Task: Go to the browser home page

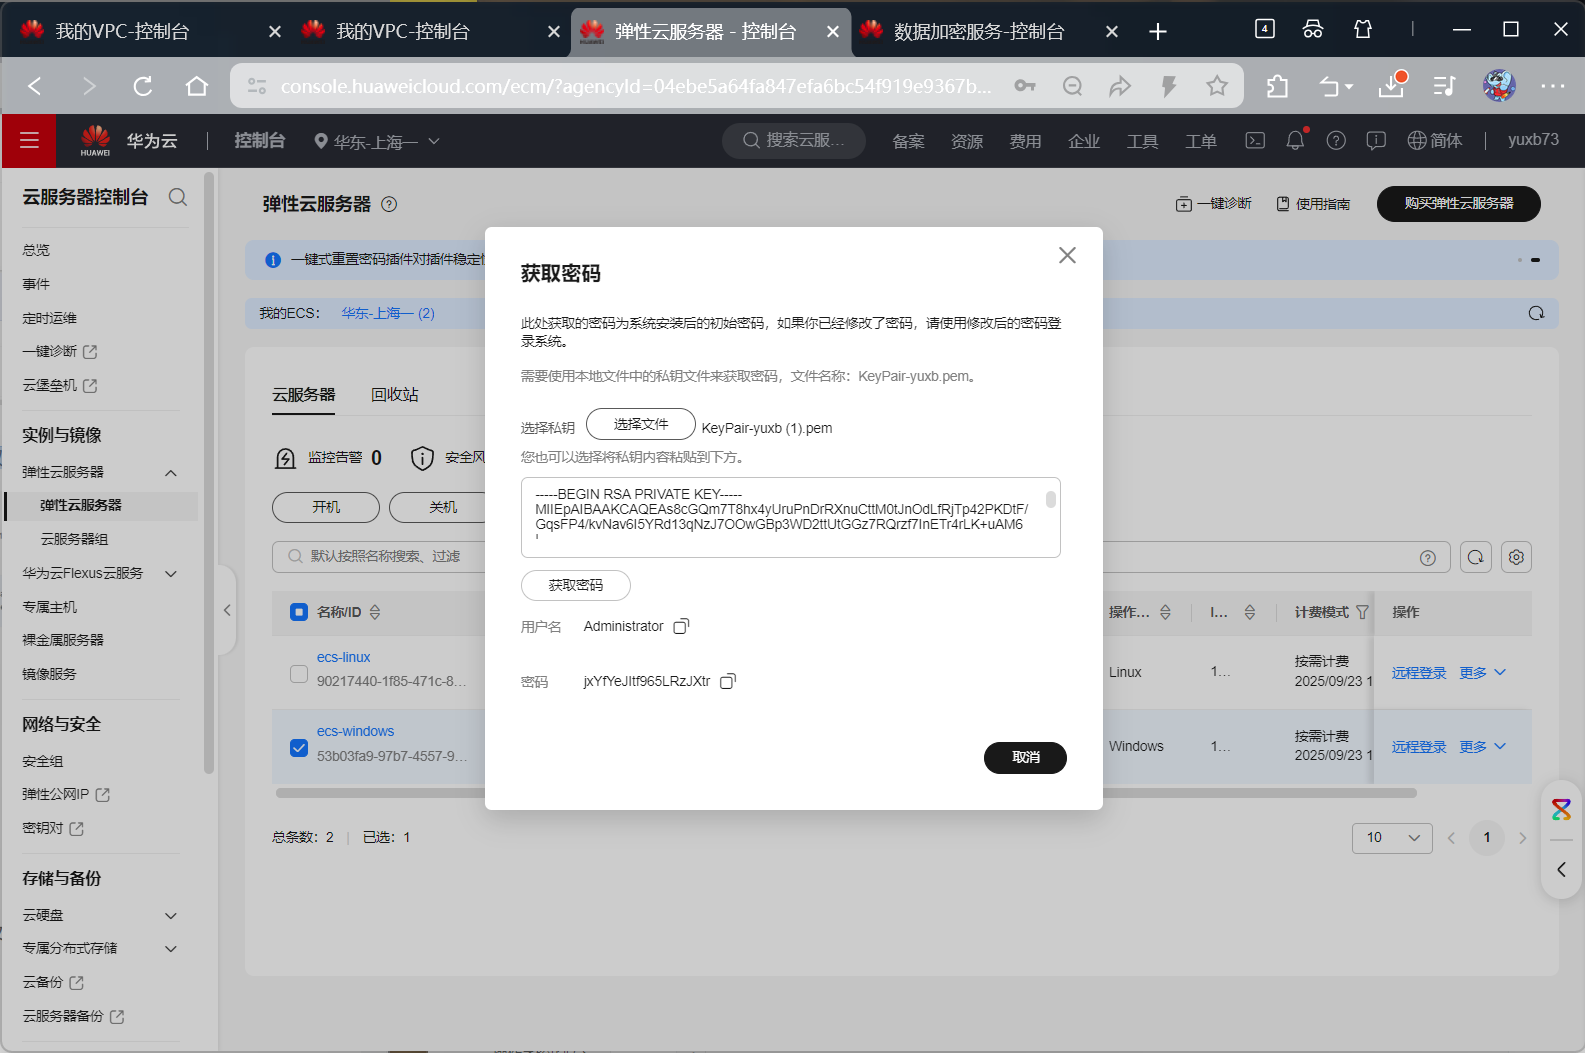Action: click(x=197, y=86)
